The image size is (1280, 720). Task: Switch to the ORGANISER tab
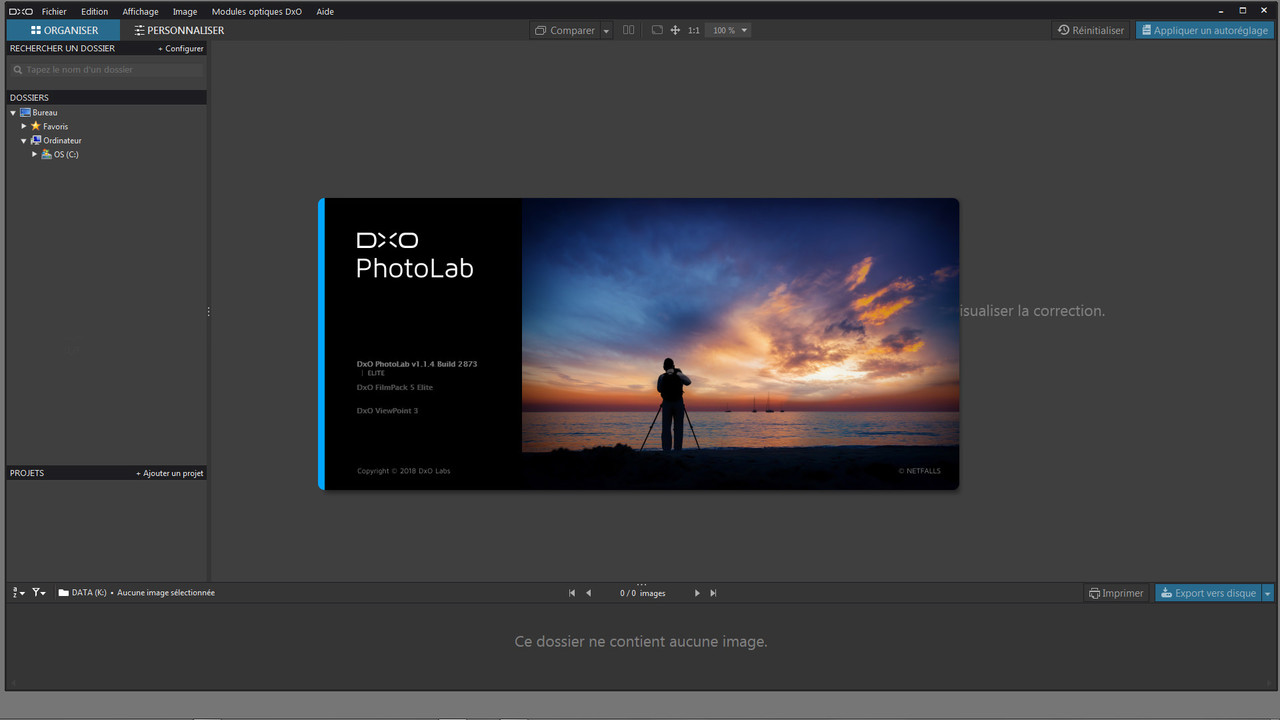[x=64, y=30]
